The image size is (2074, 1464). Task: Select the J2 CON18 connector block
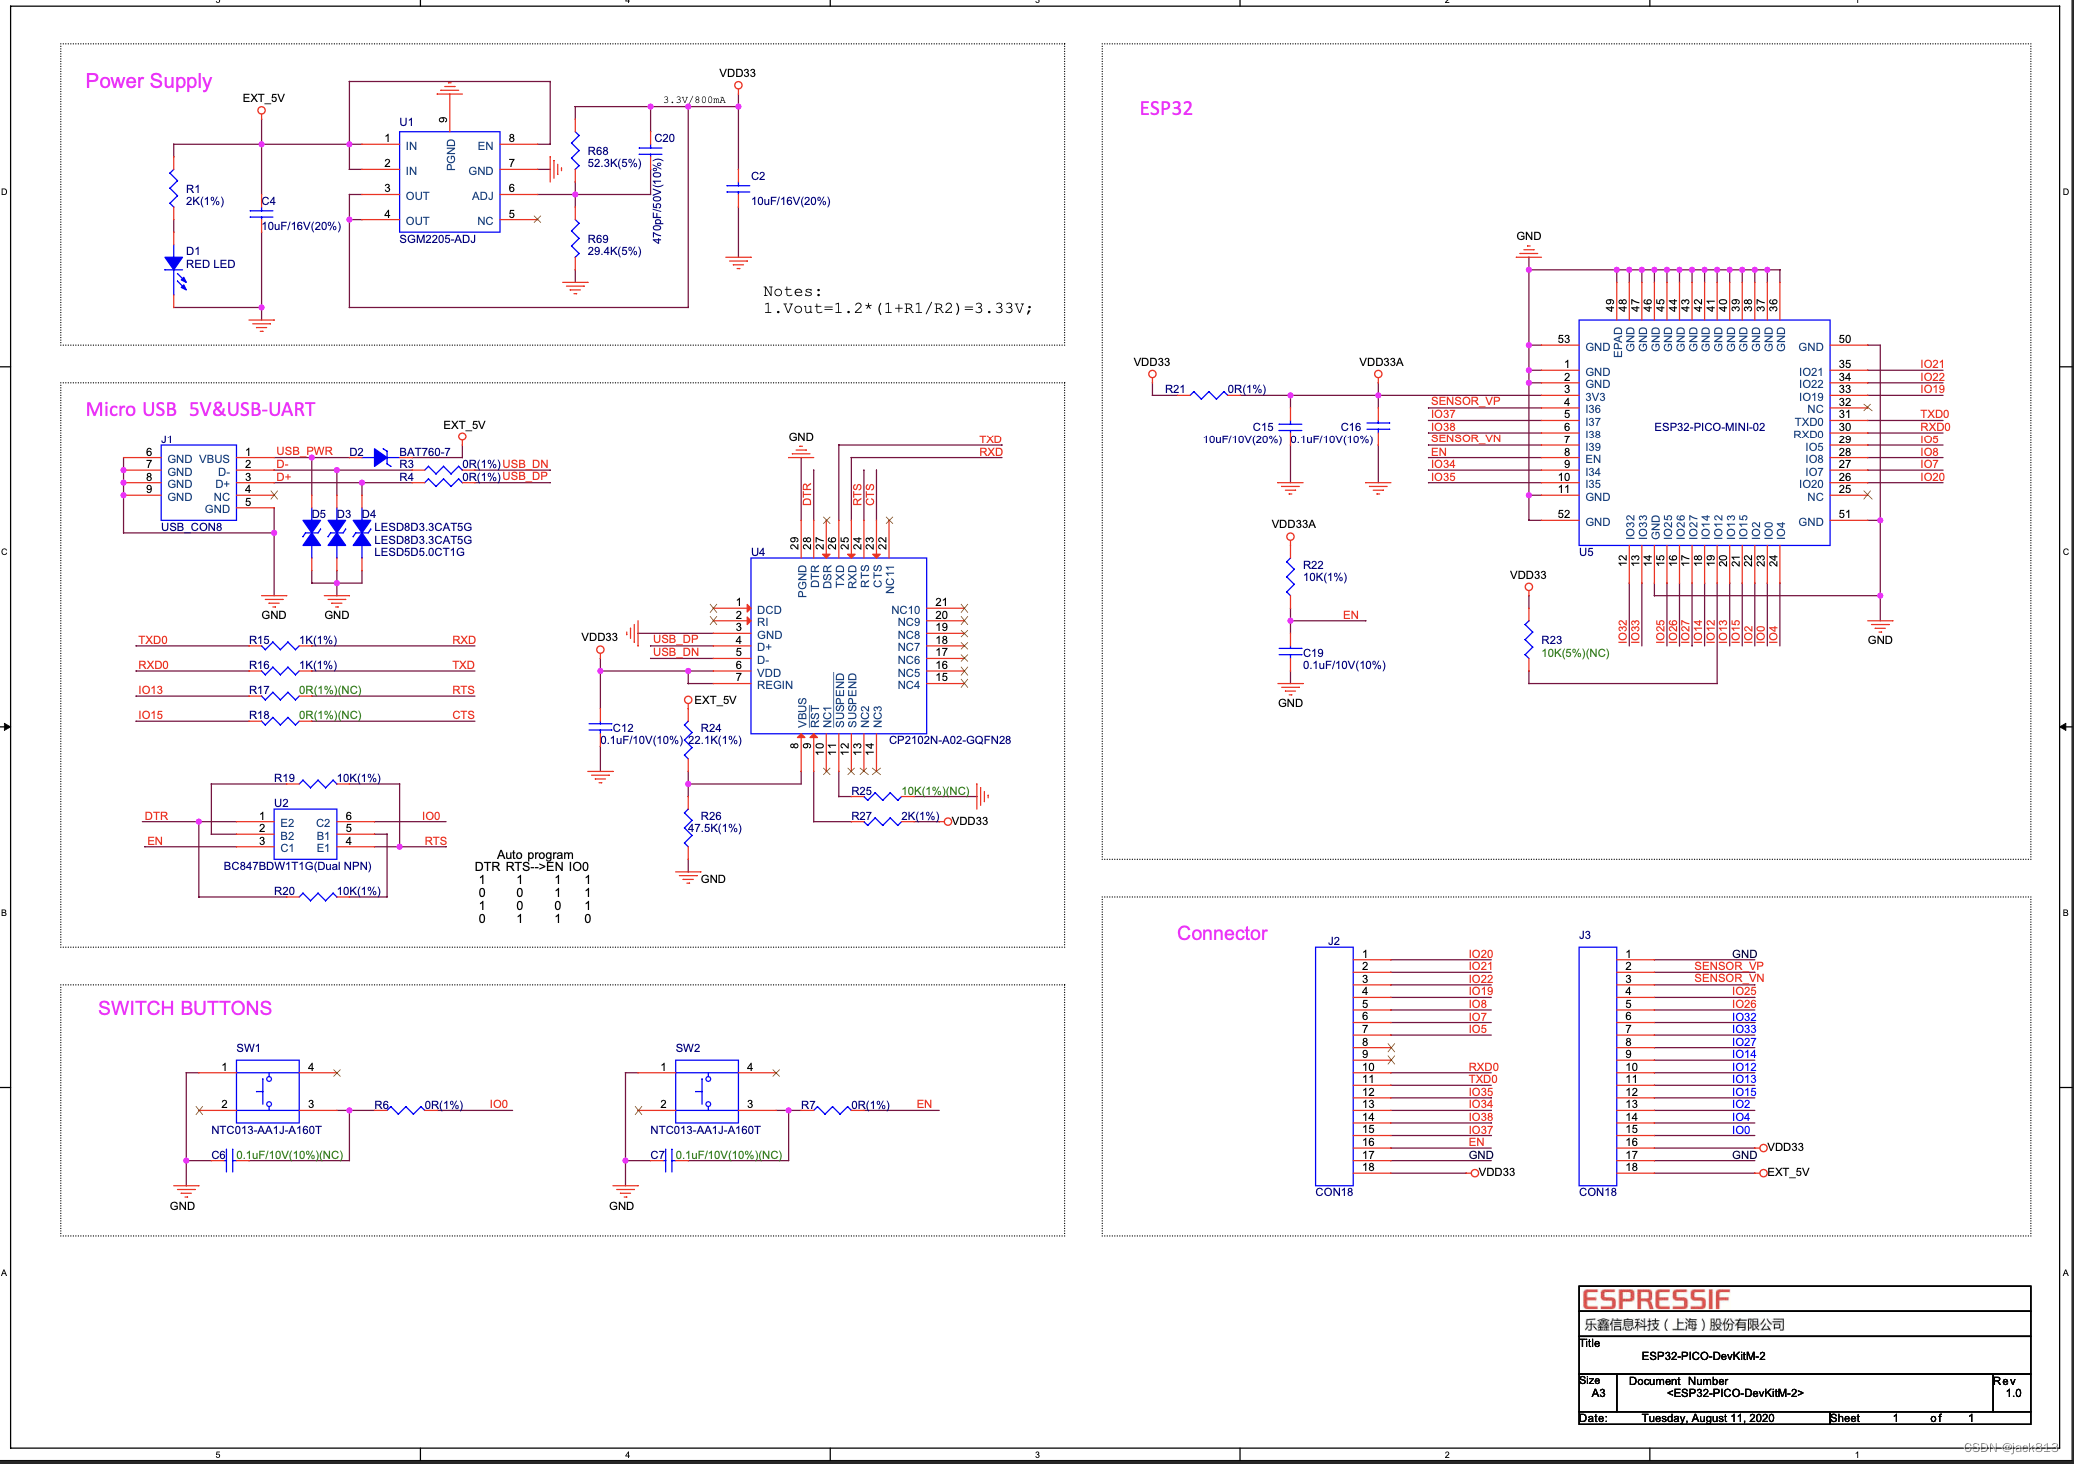tap(1333, 1065)
